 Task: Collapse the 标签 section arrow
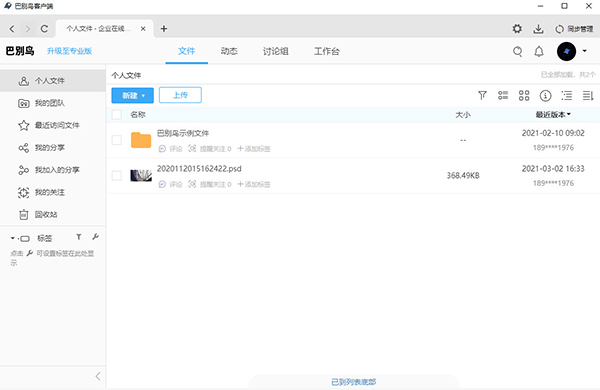click(x=13, y=238)
